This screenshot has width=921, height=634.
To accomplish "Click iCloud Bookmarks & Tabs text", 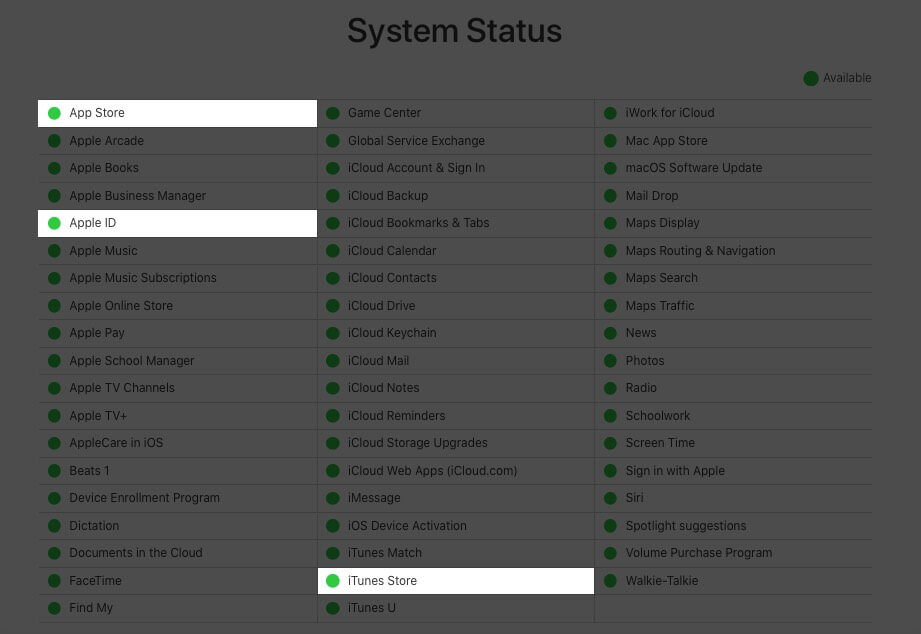I will click(418, 223).
